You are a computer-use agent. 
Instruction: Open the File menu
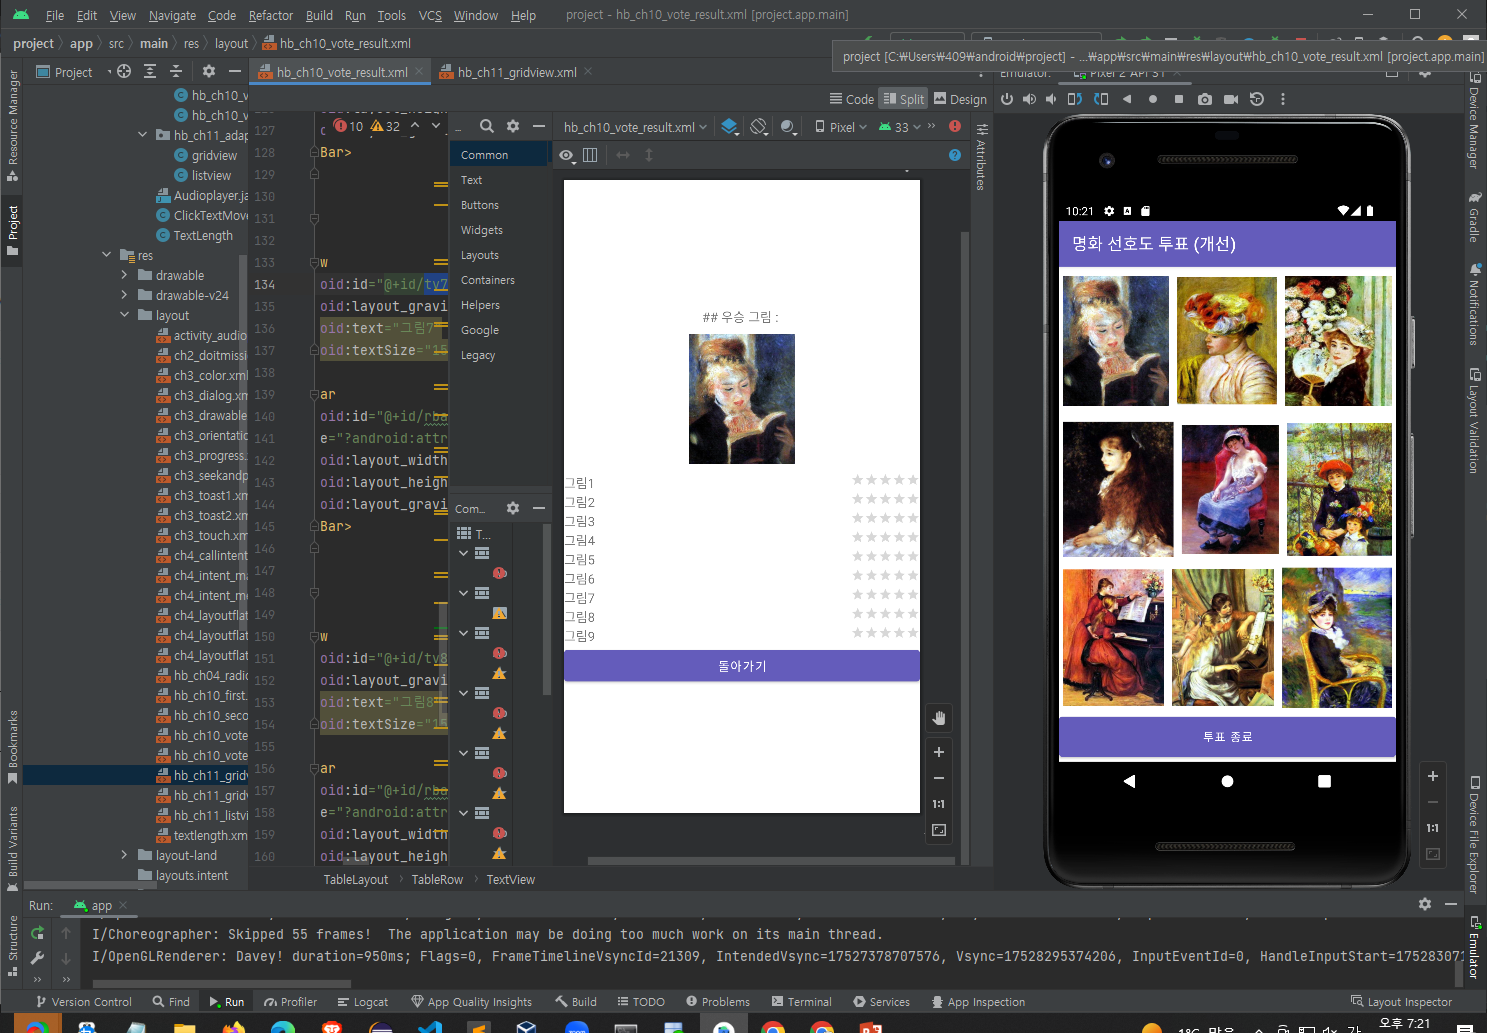(x=55, y=15)
